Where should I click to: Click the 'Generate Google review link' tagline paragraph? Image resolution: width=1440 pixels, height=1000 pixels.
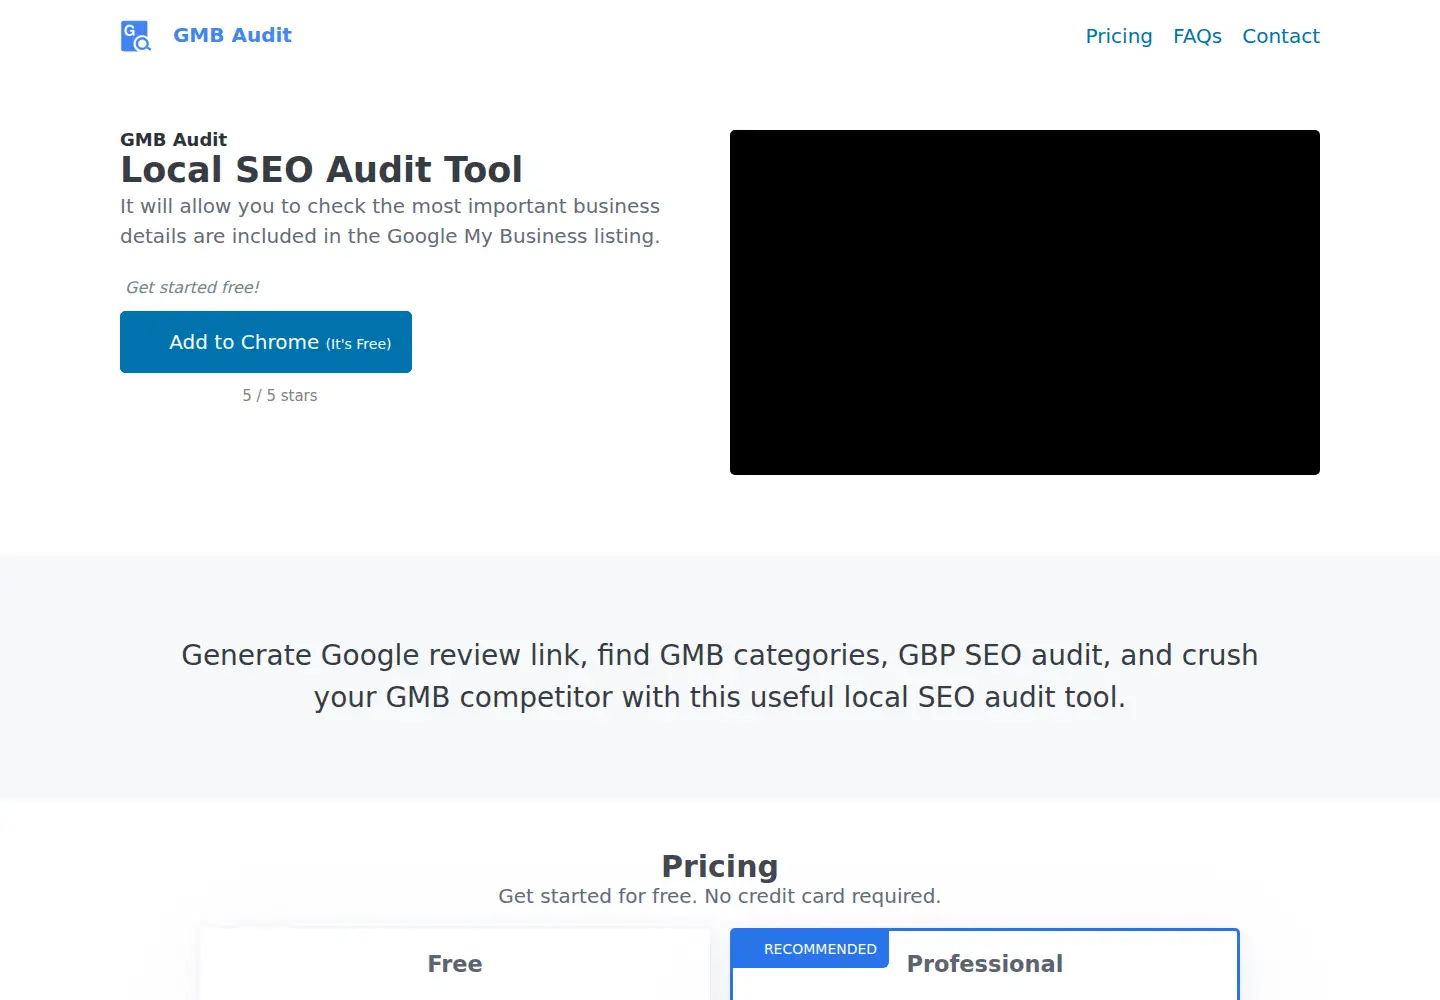[720, 676]
